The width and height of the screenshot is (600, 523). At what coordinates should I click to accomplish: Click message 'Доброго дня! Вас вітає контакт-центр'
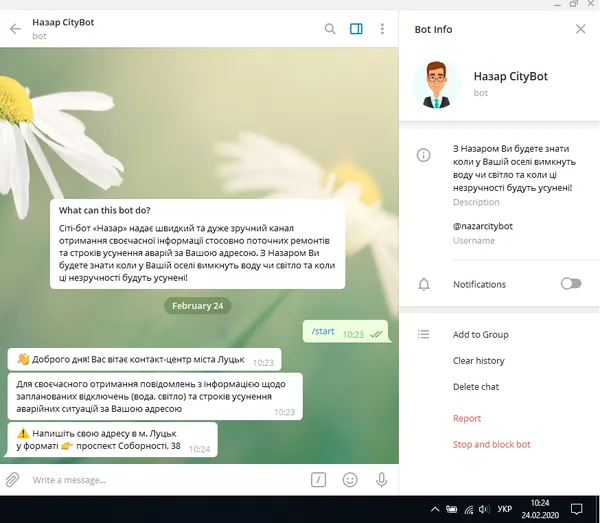pos(144,359)
